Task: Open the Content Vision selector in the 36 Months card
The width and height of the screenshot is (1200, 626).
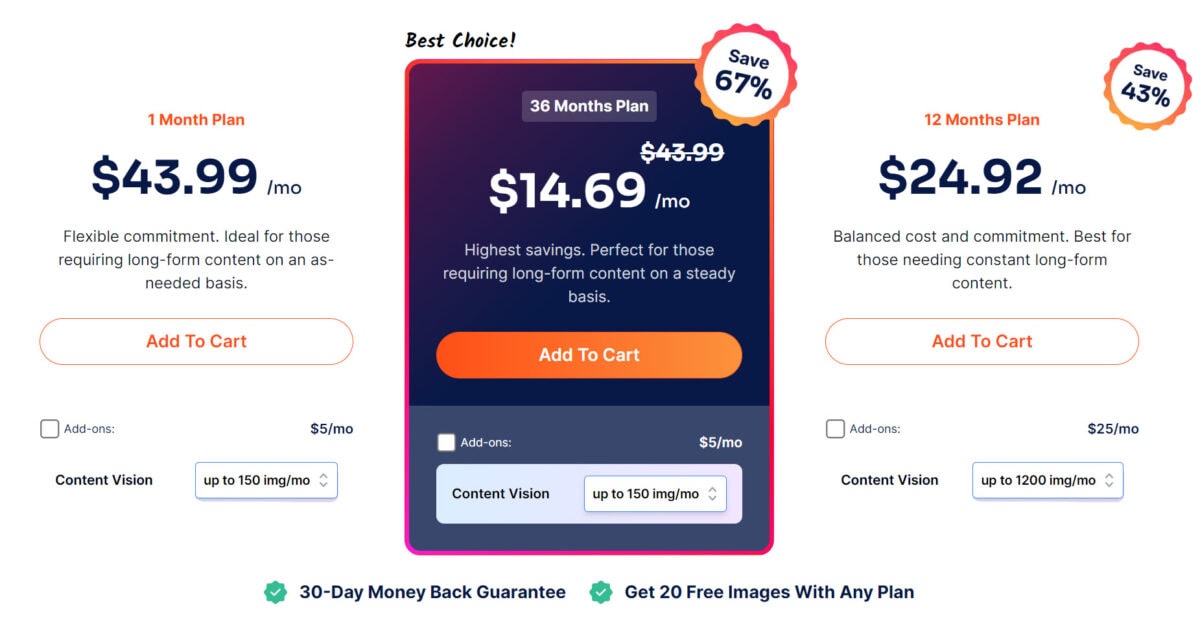Action: (655, 493)
